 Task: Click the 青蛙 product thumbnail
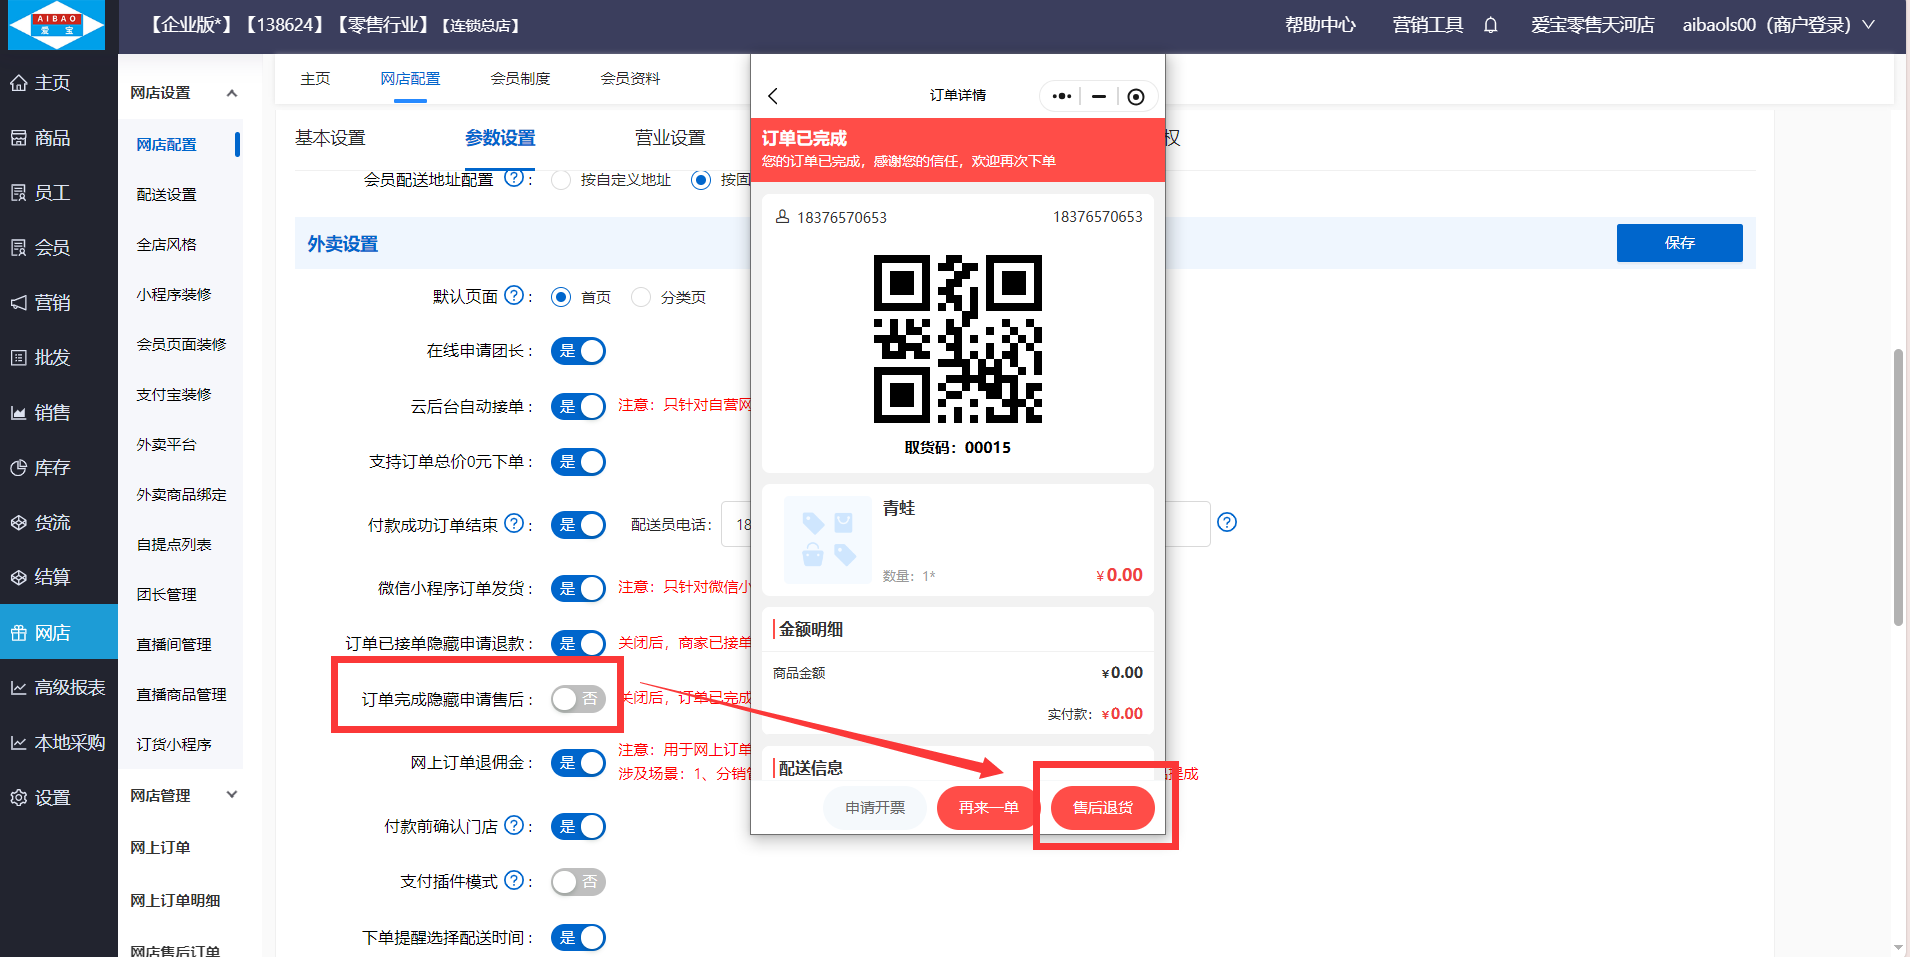[828, 540]
